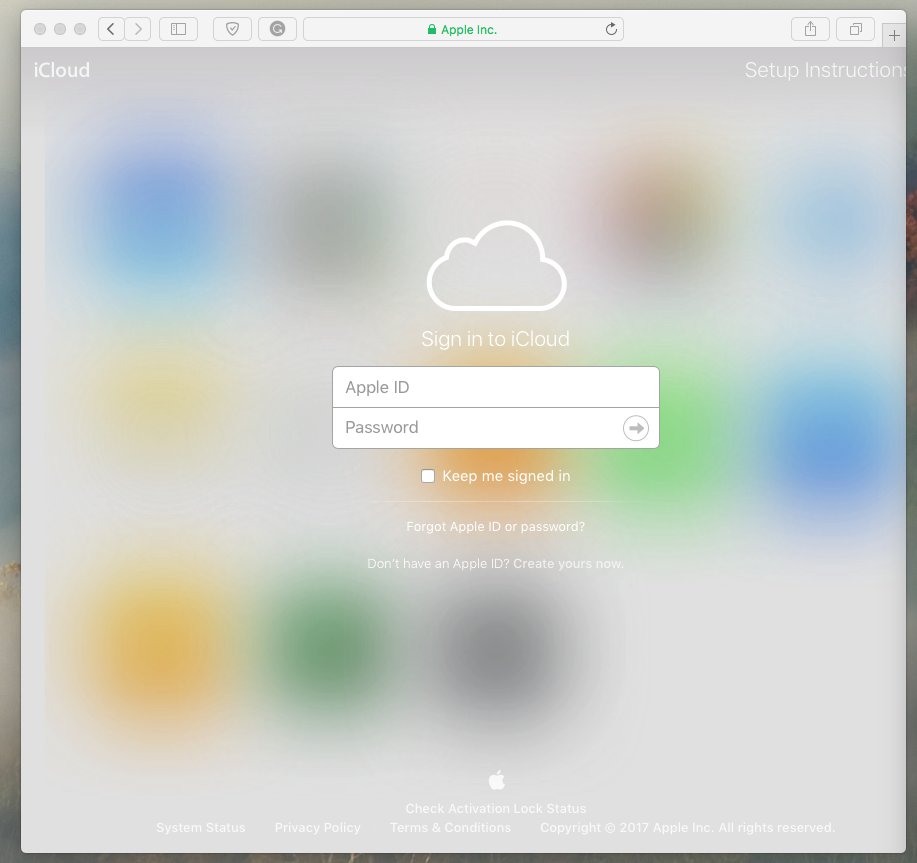Open Privacy Policy footer link
Image resolution: width=917 pixels, height=863 pixels.
coord(318,828)
